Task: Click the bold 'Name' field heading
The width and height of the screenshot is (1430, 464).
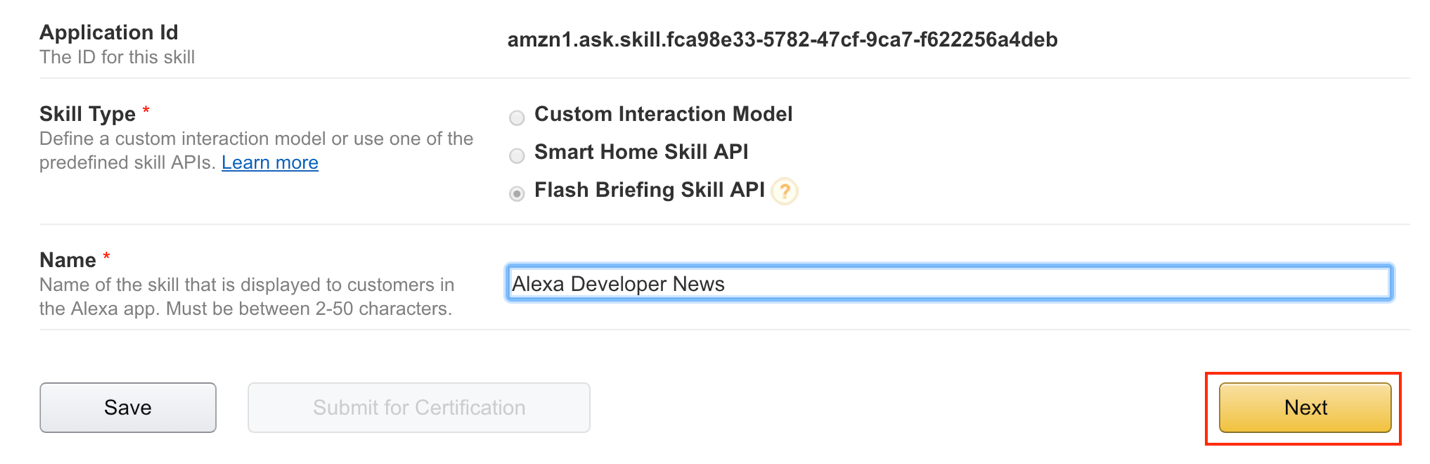Action: pyautogui.click(x=67, y=260)
